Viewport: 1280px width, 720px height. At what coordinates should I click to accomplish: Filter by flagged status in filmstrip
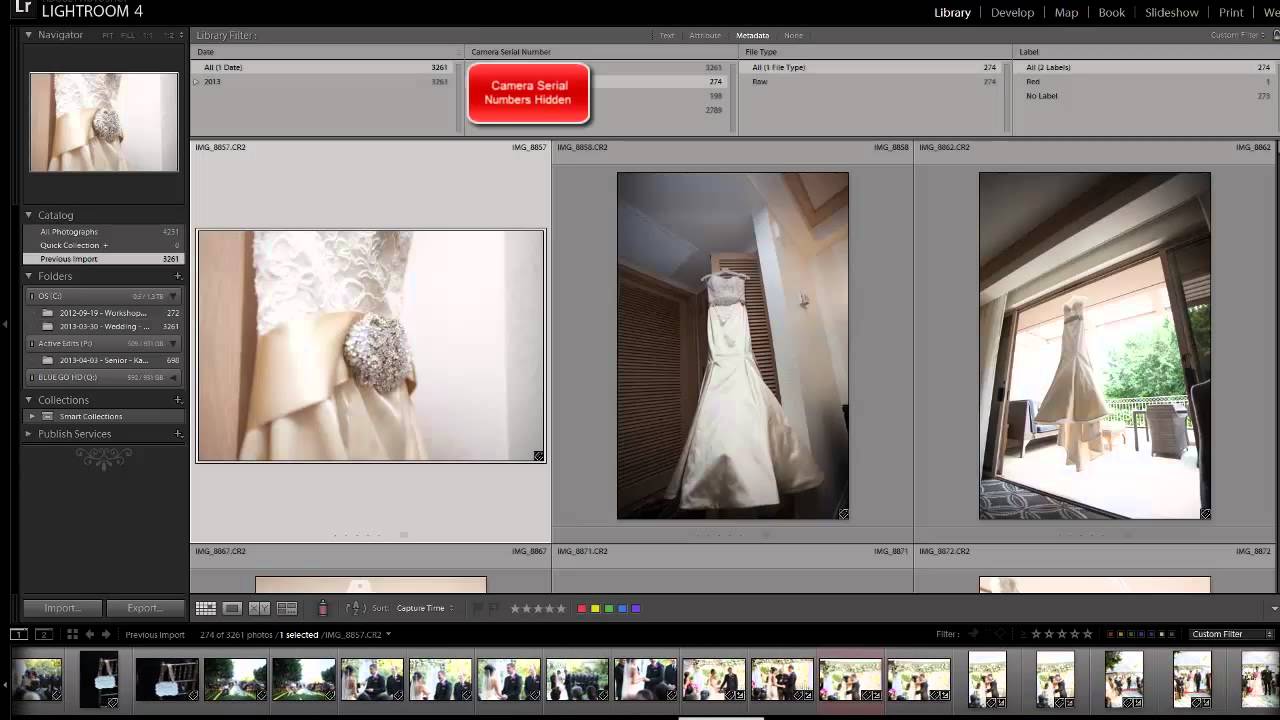click(972, 634)
